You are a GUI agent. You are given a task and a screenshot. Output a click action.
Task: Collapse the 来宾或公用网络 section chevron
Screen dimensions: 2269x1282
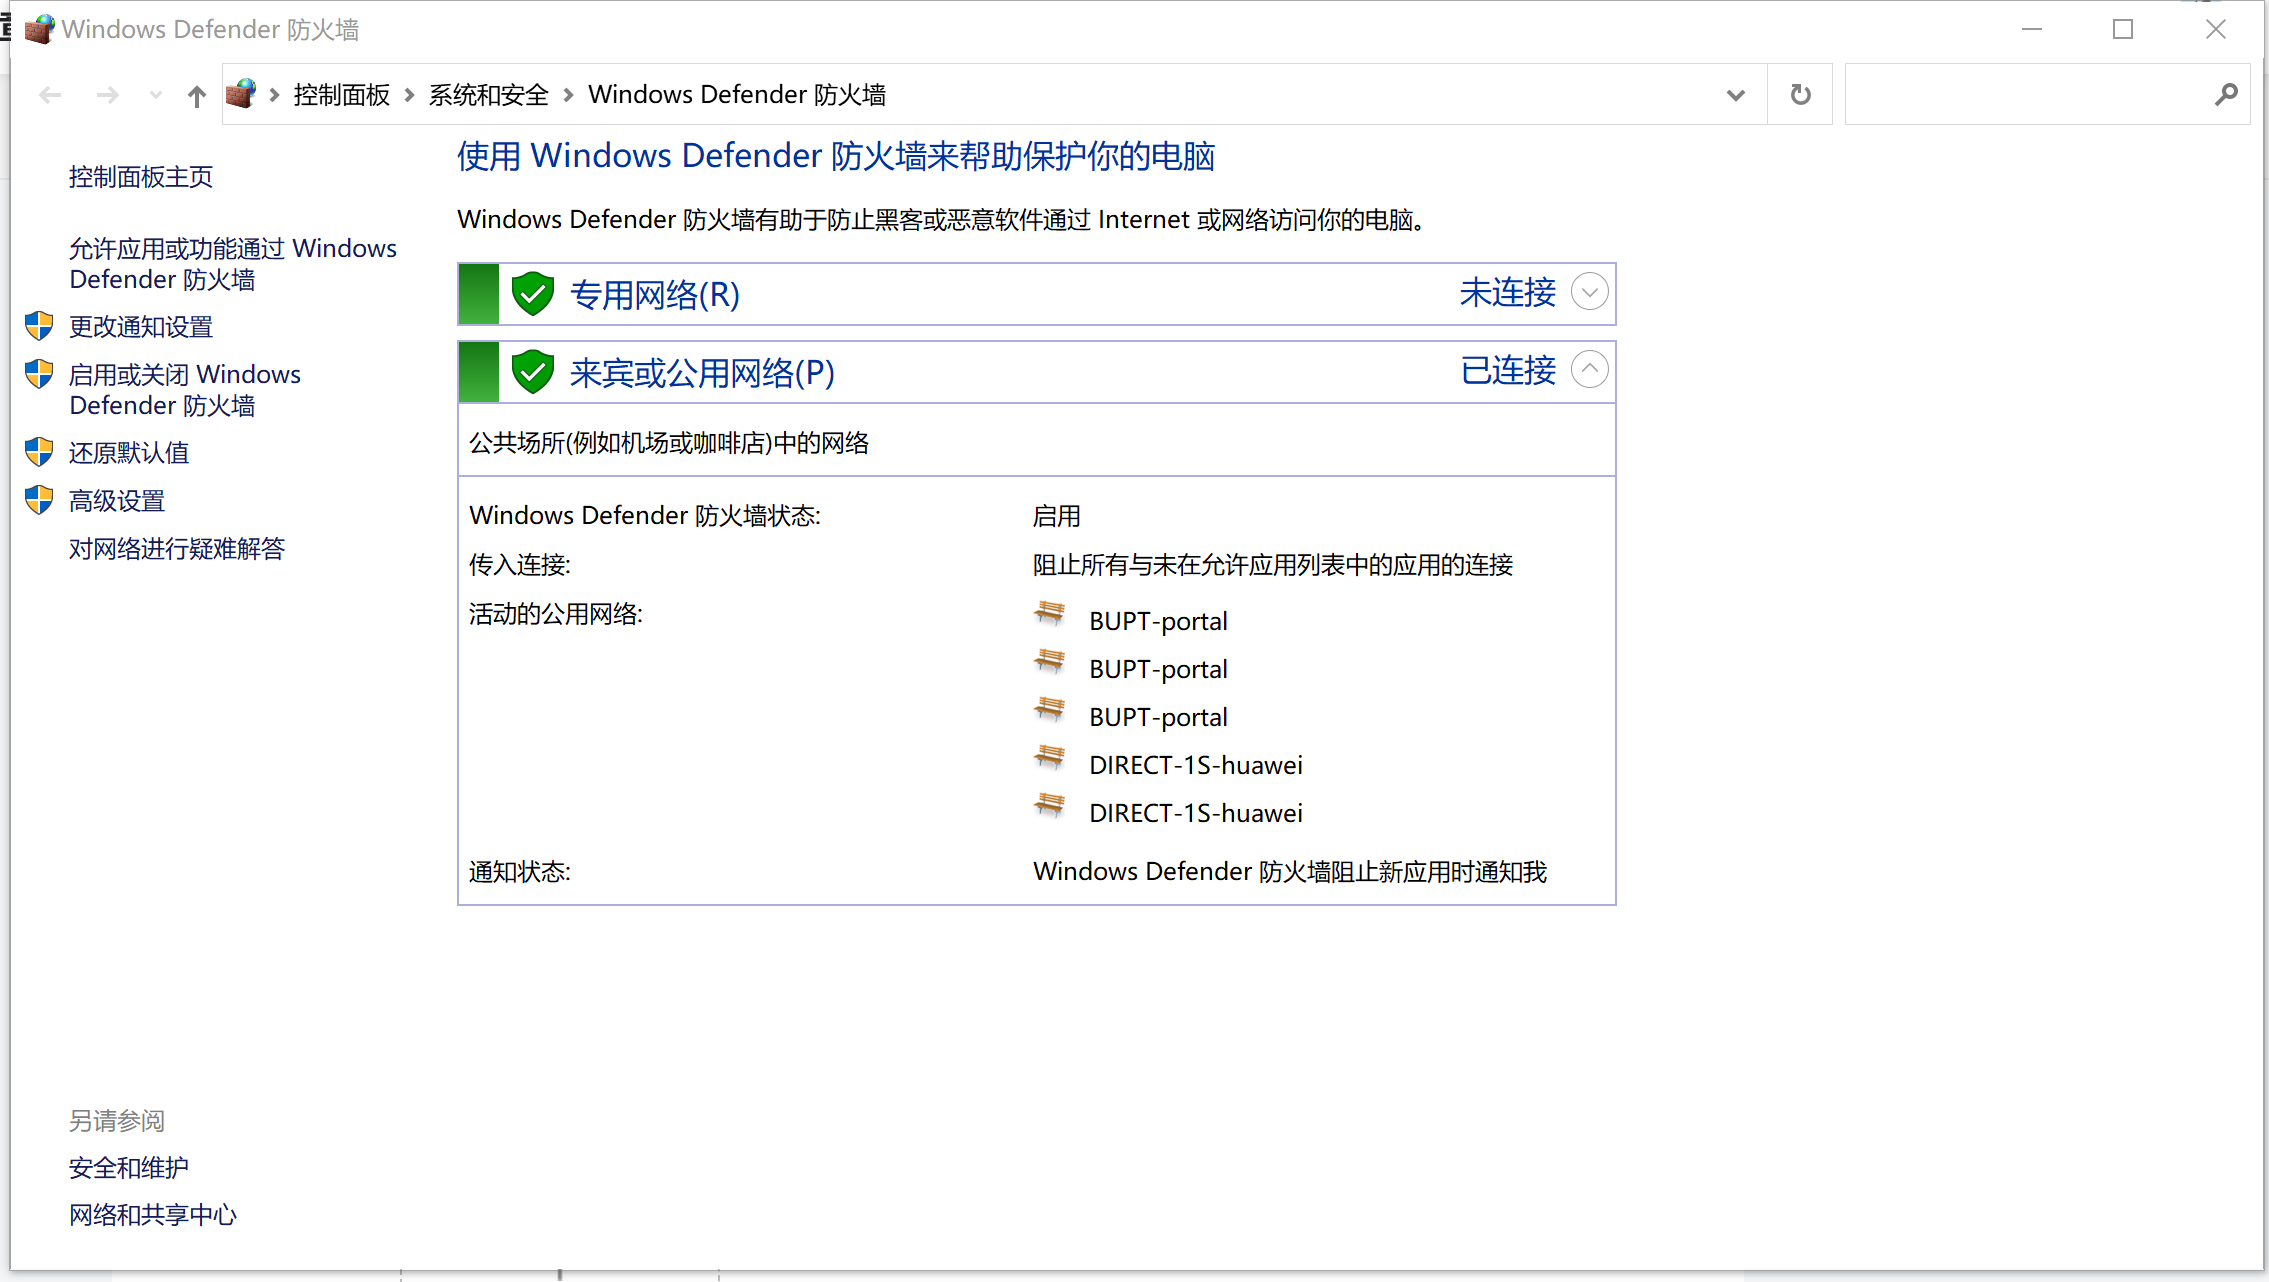click(x=1589, y=369)
